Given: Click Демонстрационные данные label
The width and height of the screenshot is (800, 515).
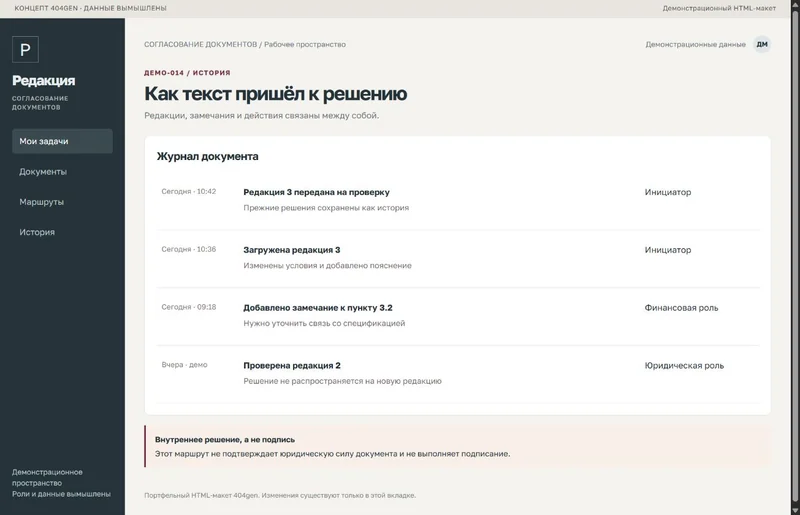Looking at the screenshot, I should pyautogui.click(x=695, y=44).
